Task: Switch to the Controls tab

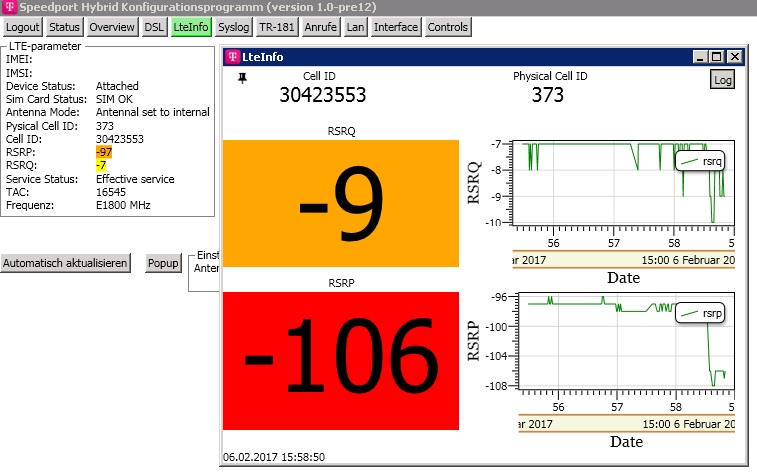Action: pyautogui.click(x=448, y=27)
